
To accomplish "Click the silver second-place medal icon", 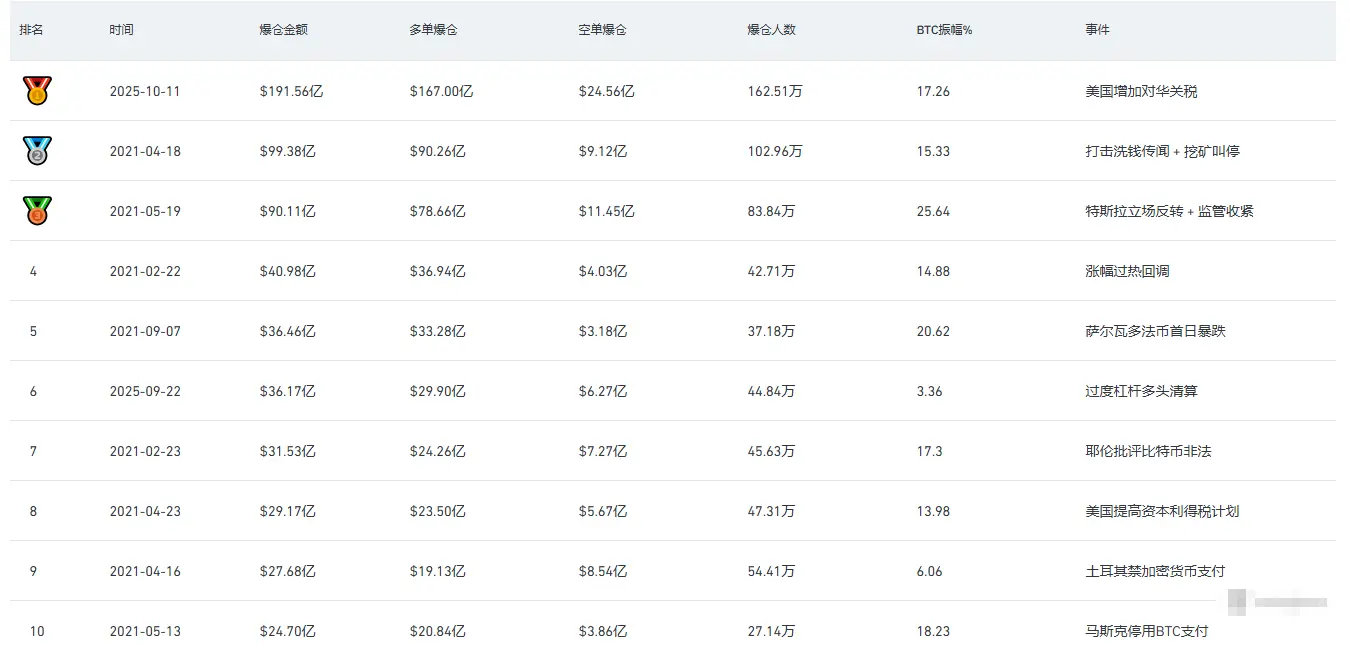I will 37,151.
